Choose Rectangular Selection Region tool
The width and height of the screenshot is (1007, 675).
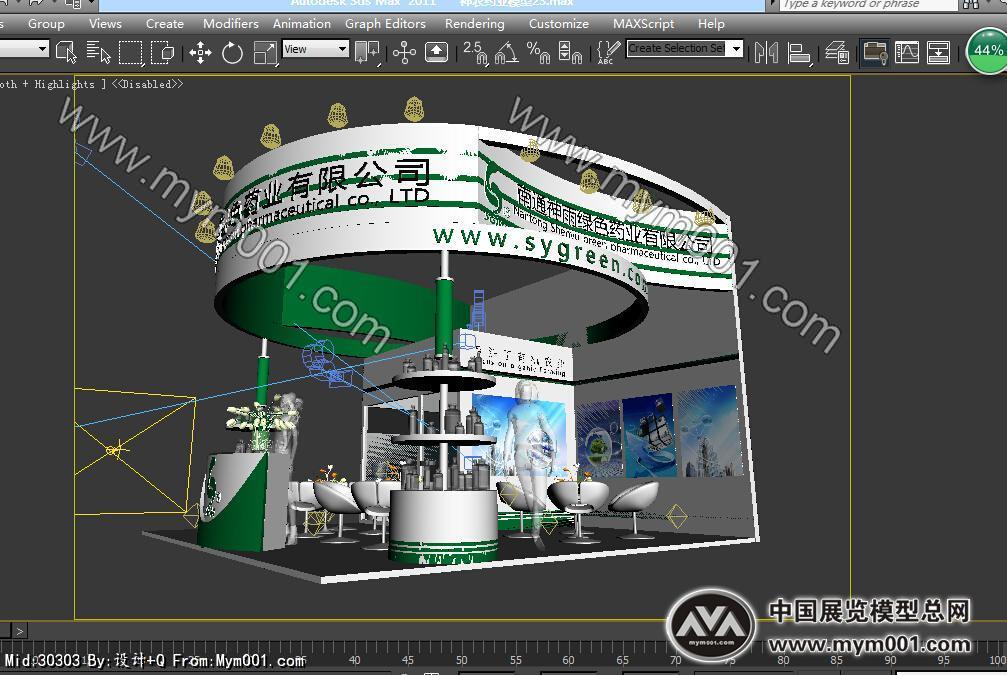pos(130,52)
